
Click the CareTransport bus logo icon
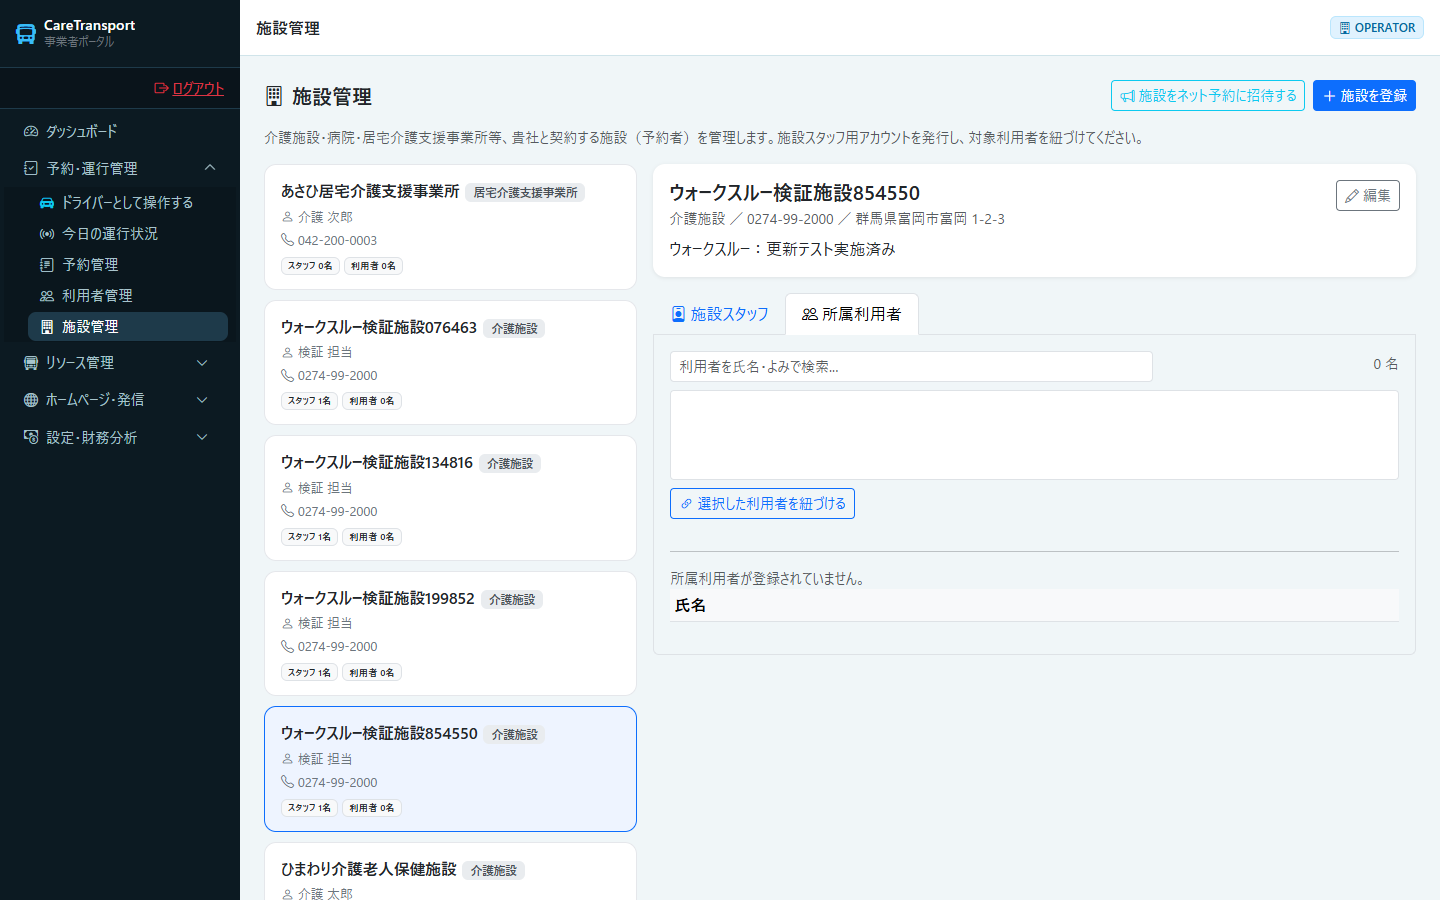[x=26, y=34]
